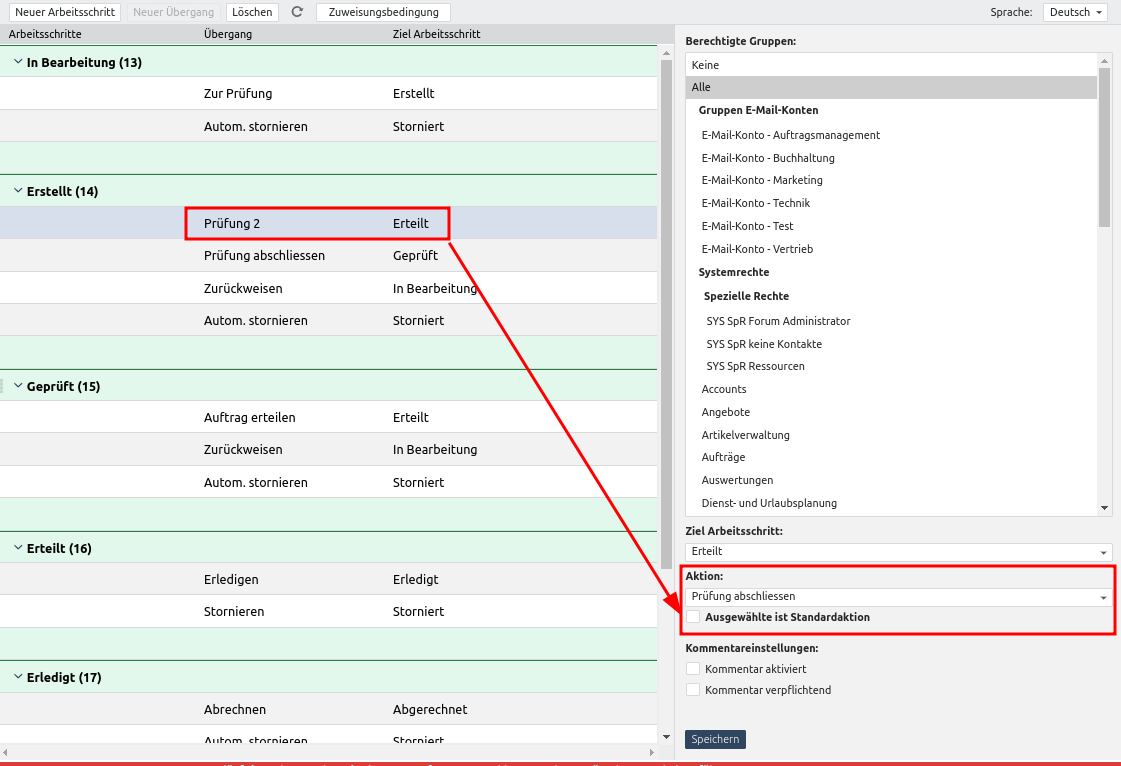Collapse the Geprüft (15) group chevron
1121x766 pixels.
pyautogui.click(x=18, y=386)
